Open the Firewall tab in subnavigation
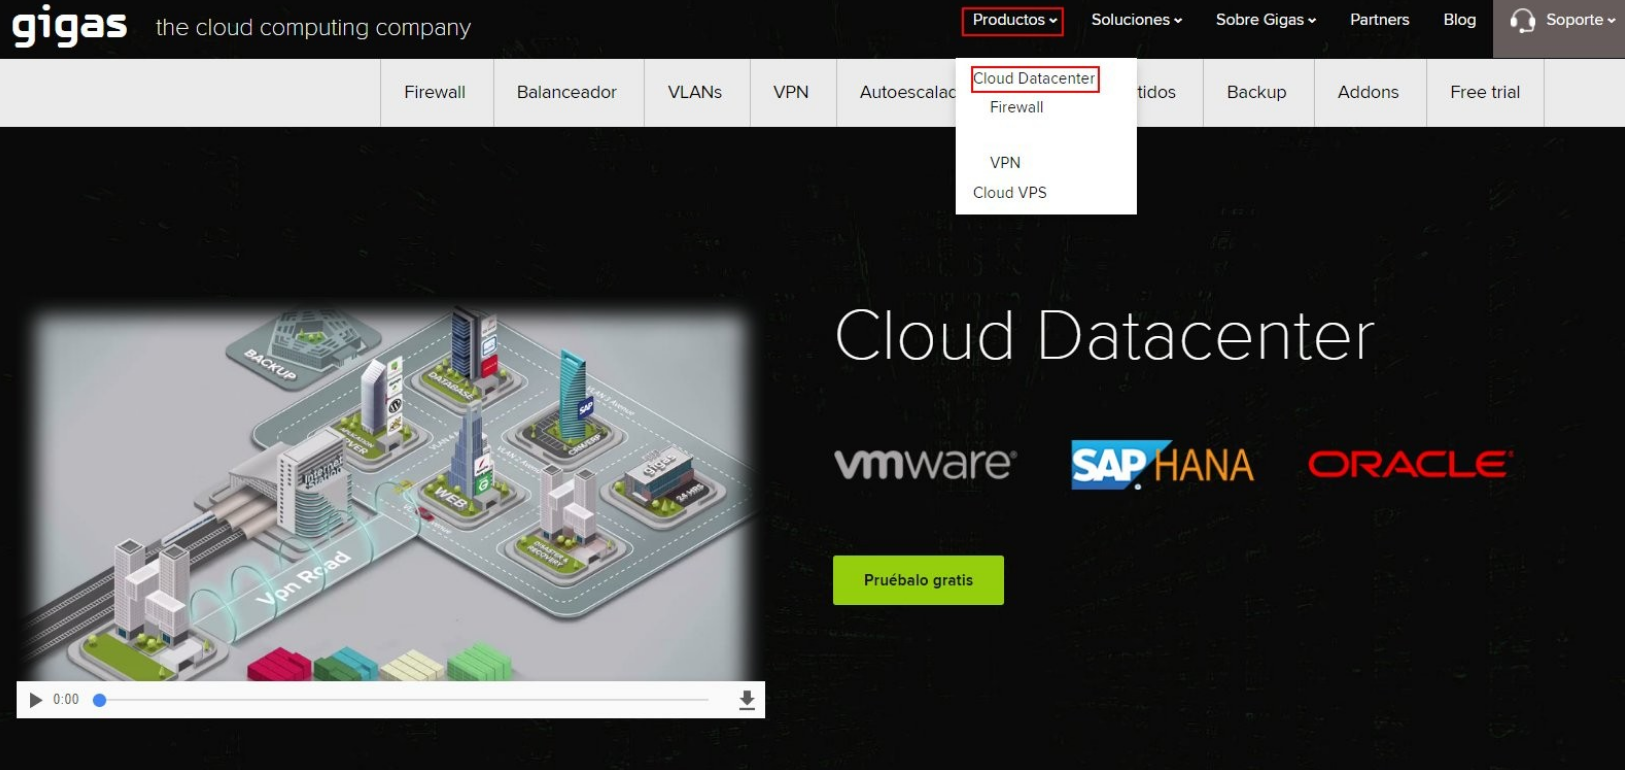Image resolution: width=1625 pixels, height=770 pixels. pyautogui.click(x=435, y=92)
